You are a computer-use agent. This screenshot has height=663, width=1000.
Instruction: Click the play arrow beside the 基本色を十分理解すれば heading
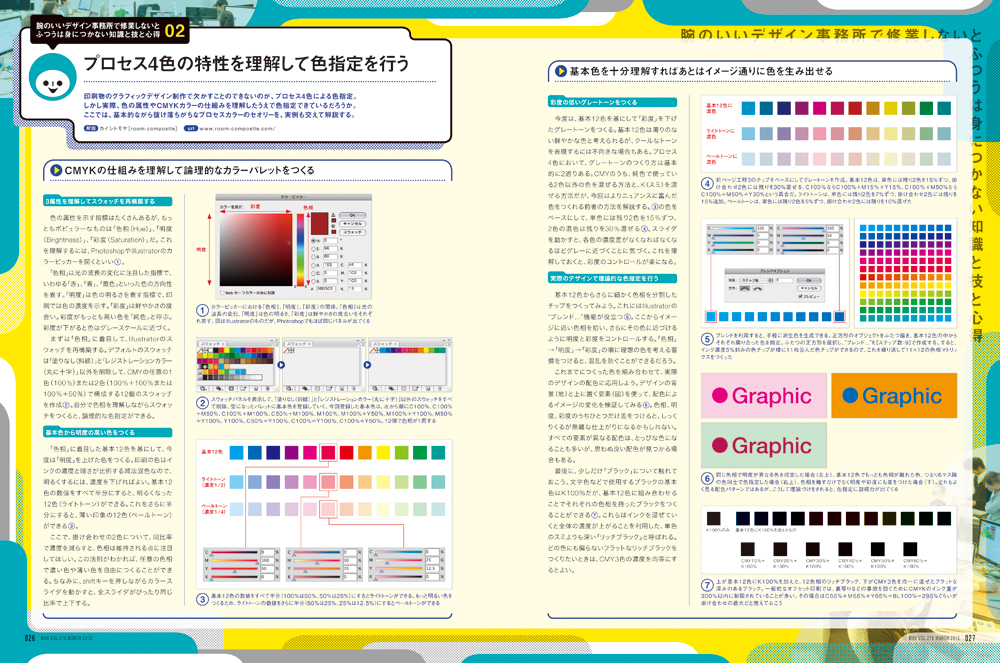point(561,71)
